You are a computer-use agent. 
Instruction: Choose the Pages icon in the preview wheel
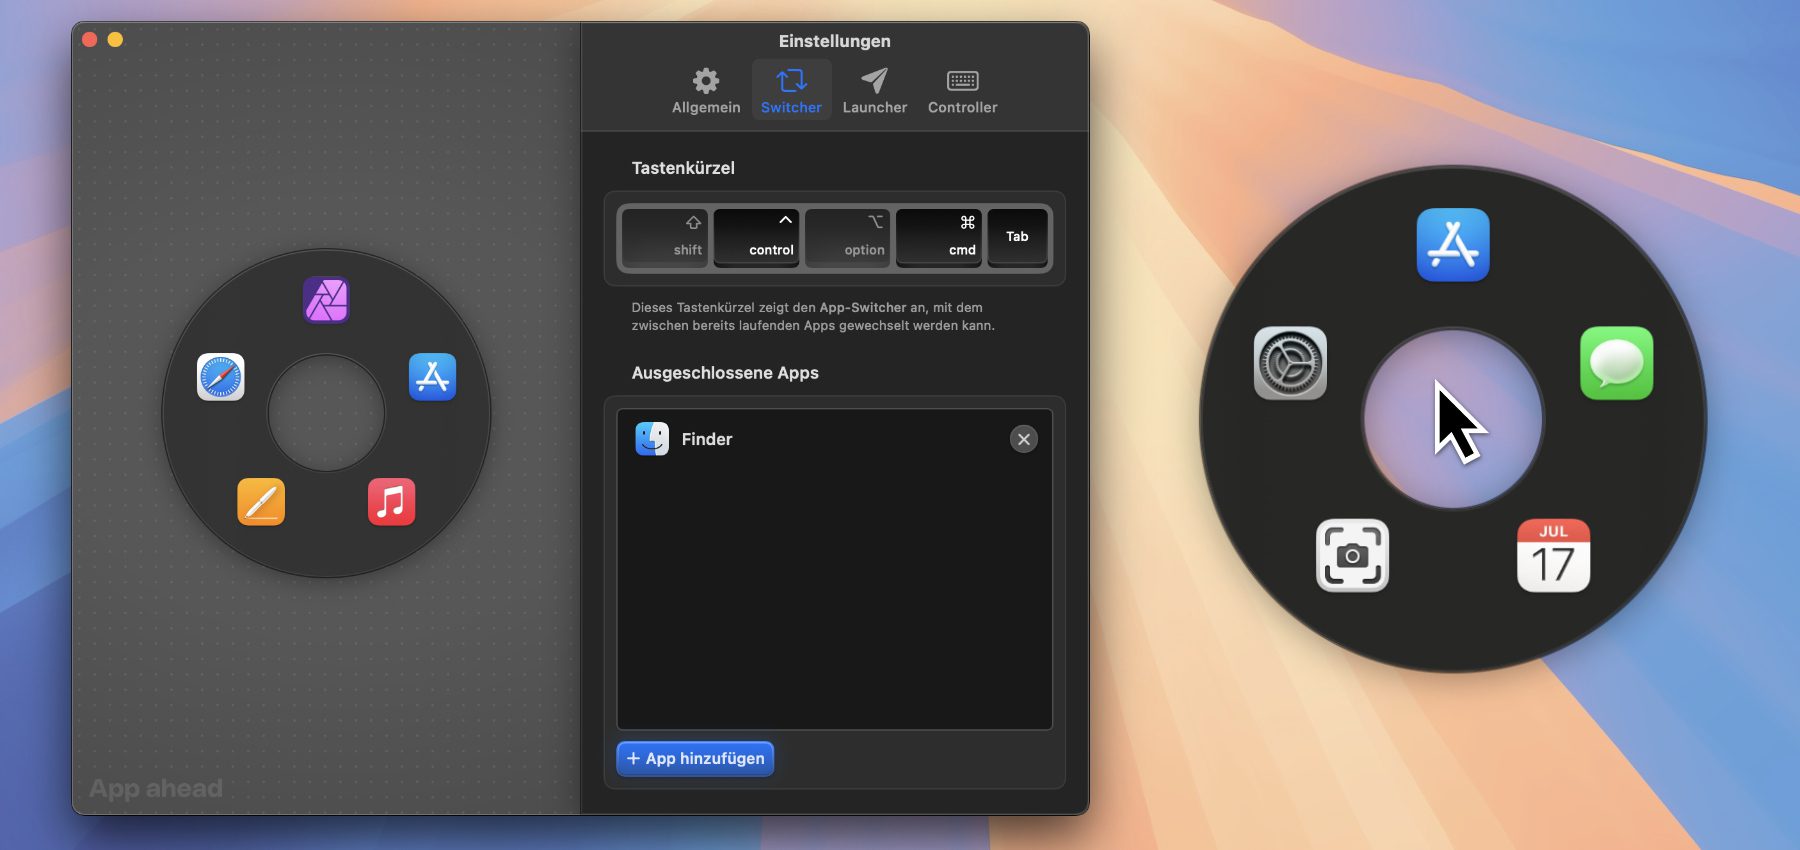pos(261,501)
